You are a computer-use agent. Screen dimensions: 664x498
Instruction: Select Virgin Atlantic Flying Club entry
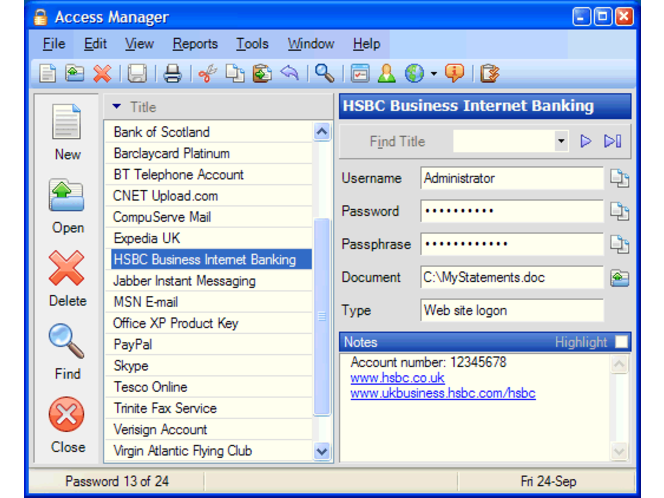(x=208, y=451)
